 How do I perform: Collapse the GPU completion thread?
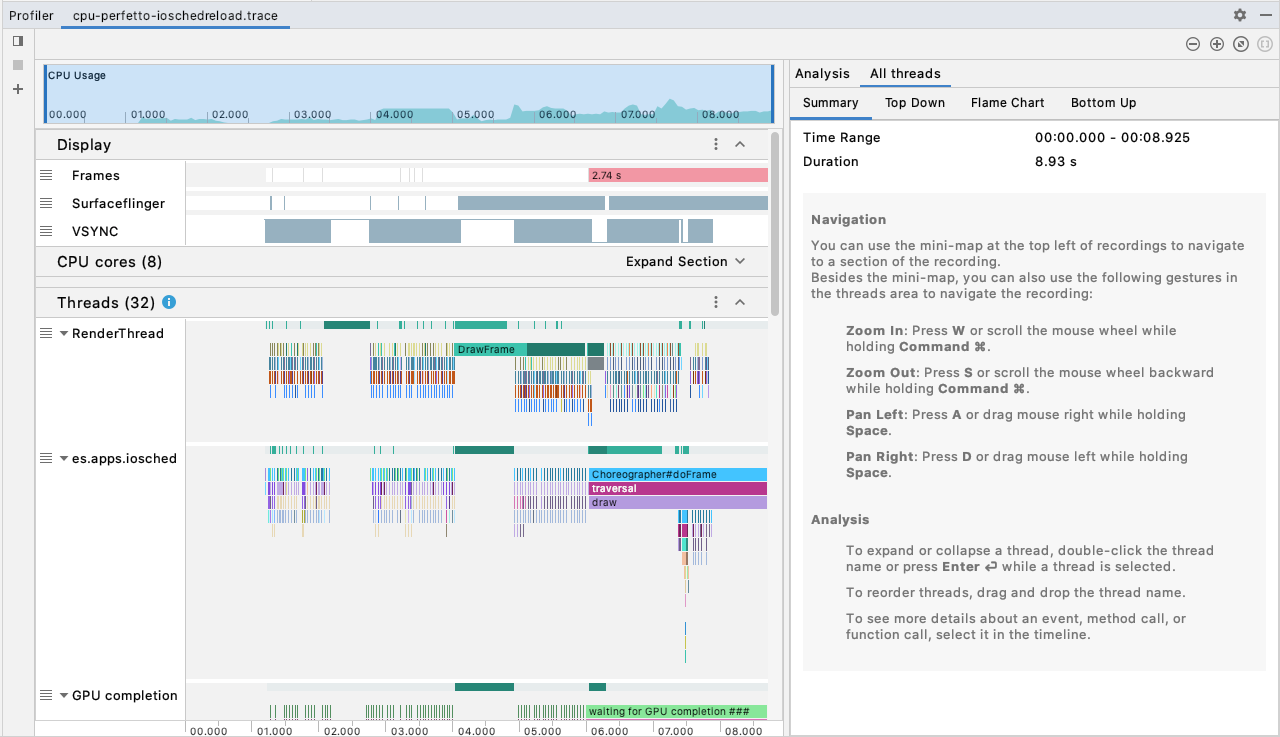click(x=64, y=695)
